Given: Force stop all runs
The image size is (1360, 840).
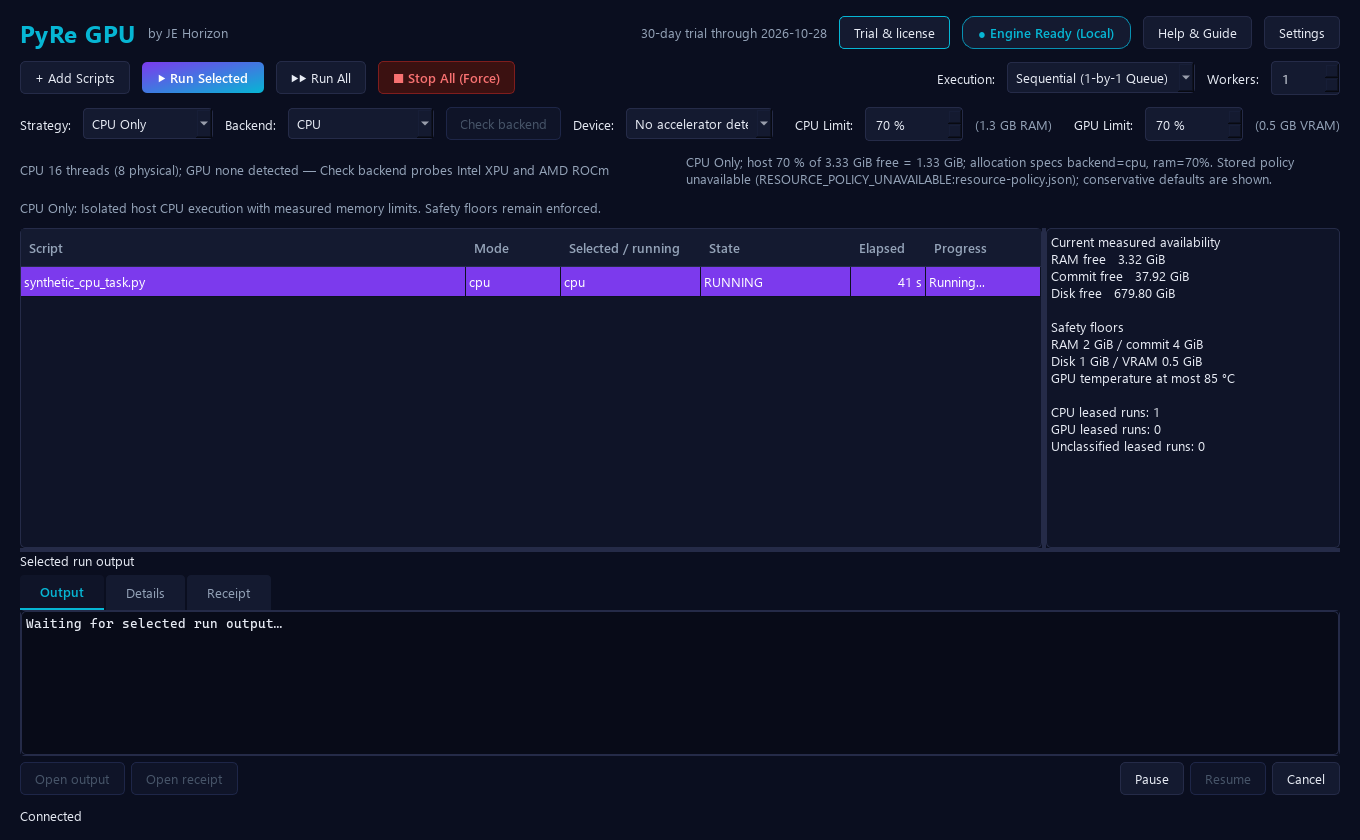Looking at the screenshot, I should (446, 78).
